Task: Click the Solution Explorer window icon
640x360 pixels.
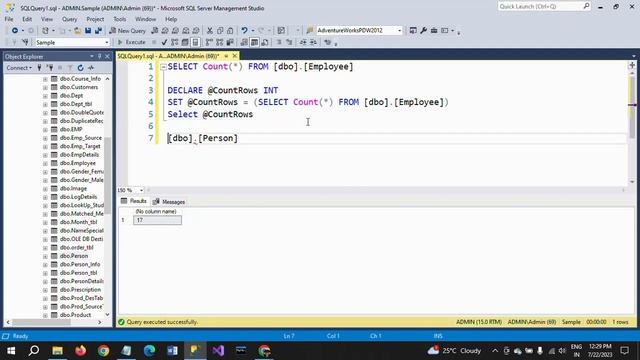Action: 413,31
